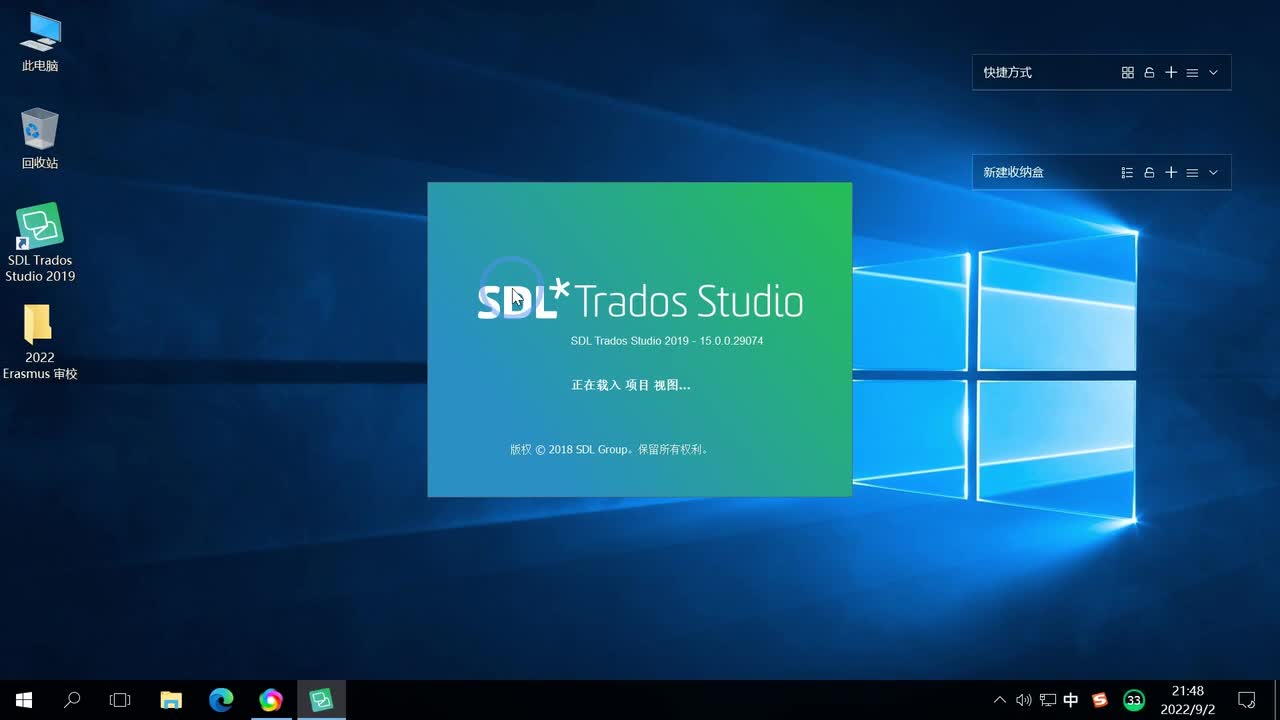Open the 此电脑 desktop icon
This screenshot has width=1280, height=720.
[x=40, y=42]
